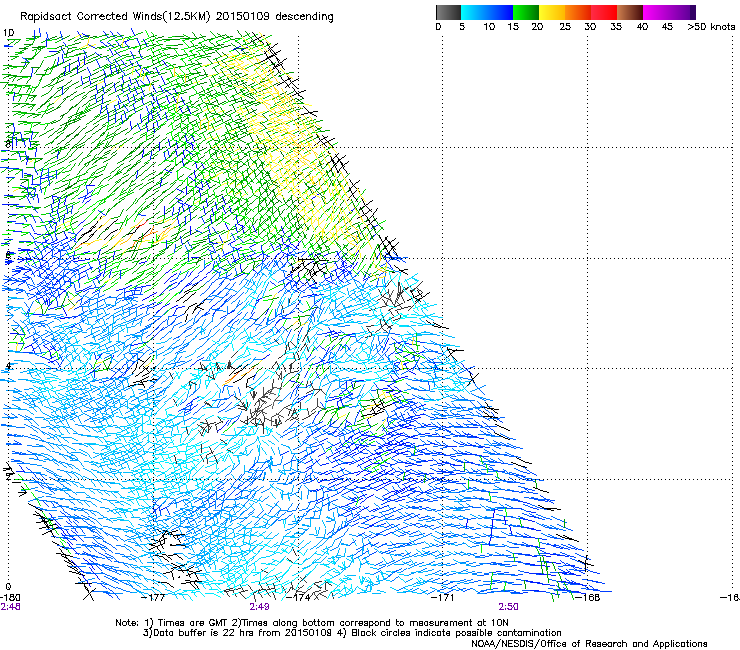
Task: Click the red 30–35 knots legend segment
Action: click(604, 12)
